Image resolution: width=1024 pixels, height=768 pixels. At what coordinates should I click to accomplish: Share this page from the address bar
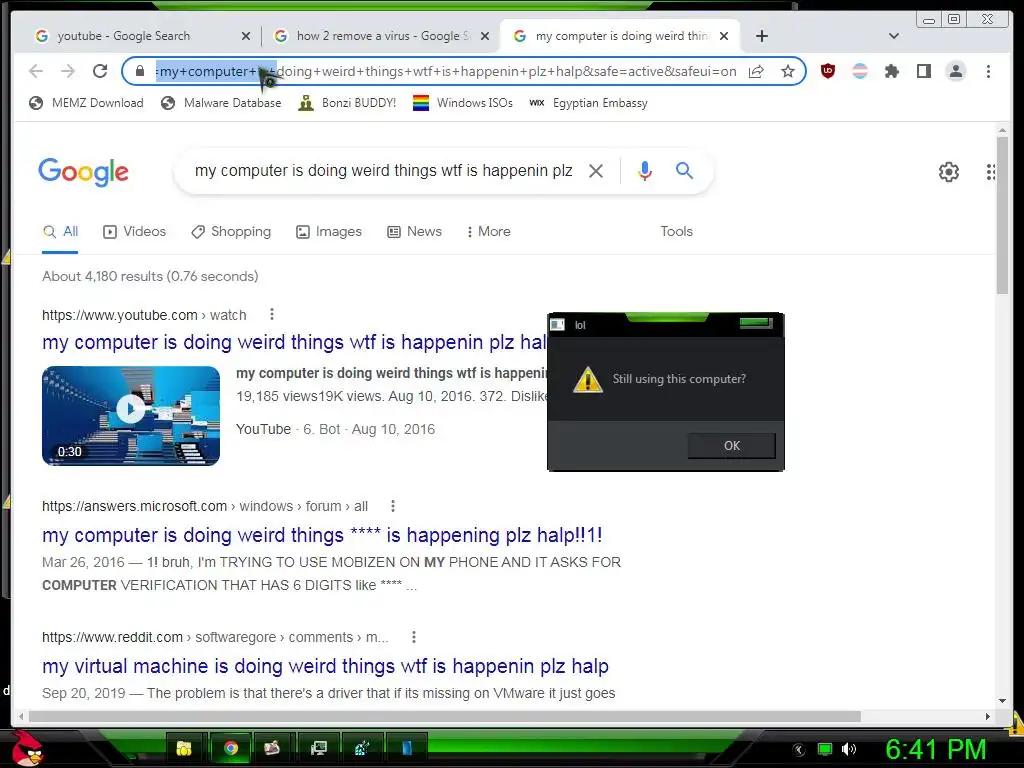[x=756, y=71]
